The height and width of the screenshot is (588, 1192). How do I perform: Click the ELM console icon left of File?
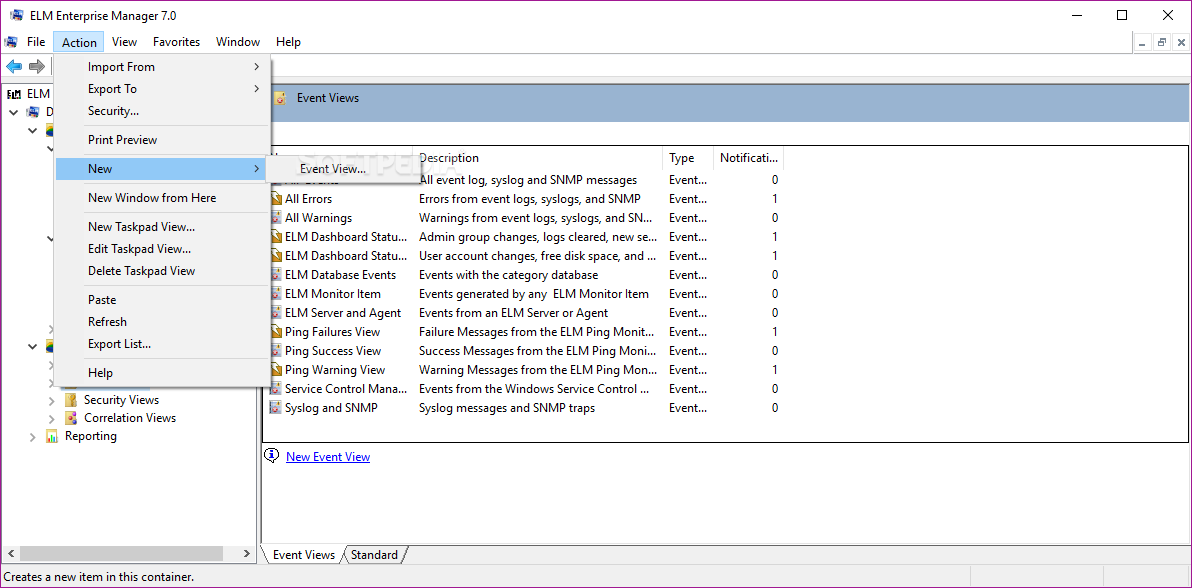11,42
